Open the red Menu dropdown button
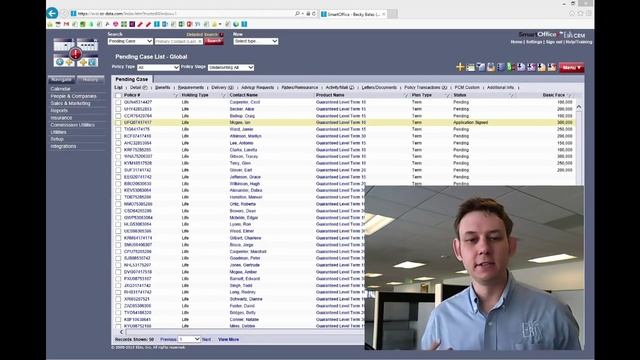 (571, 68)
